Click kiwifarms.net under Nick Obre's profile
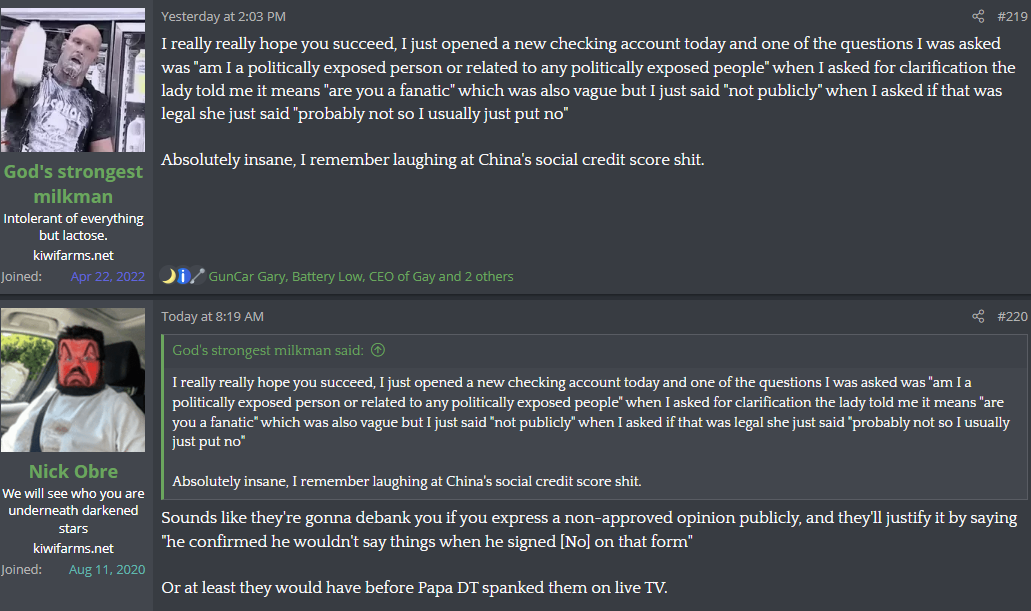This screenshot has width=1031, height=611. 73,548
